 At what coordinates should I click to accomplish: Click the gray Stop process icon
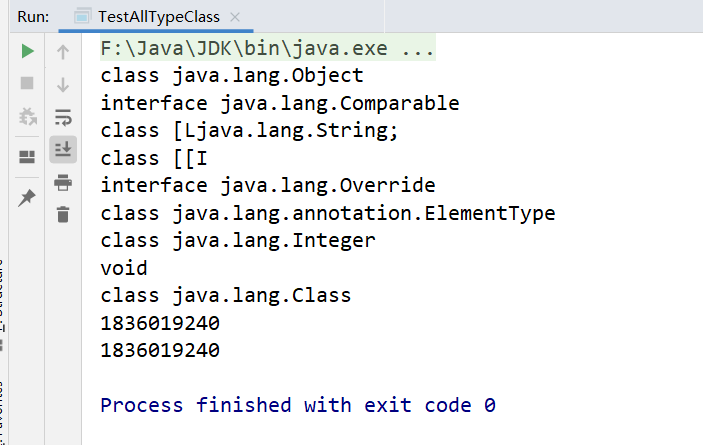point(28,83)
